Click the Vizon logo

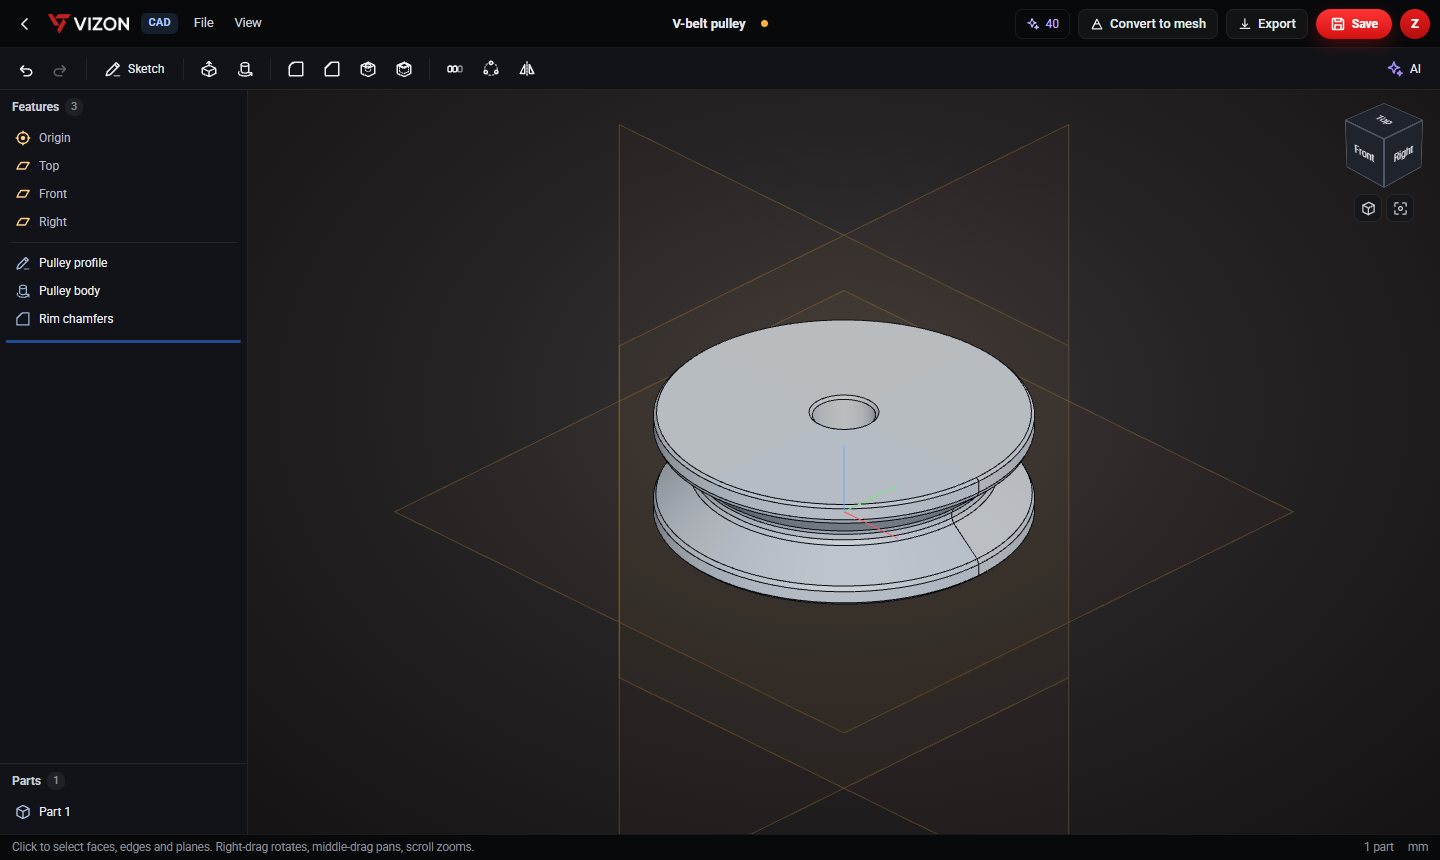[89, 23]
